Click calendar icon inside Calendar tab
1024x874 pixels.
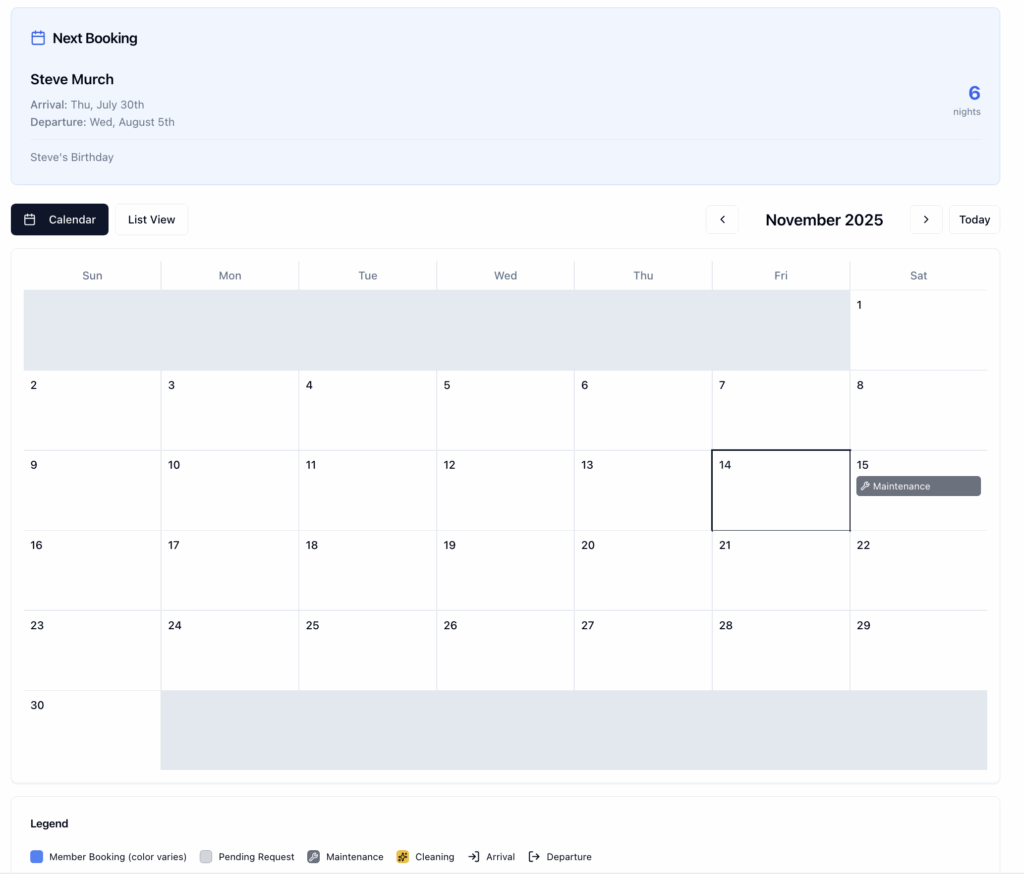pos(30,220)
